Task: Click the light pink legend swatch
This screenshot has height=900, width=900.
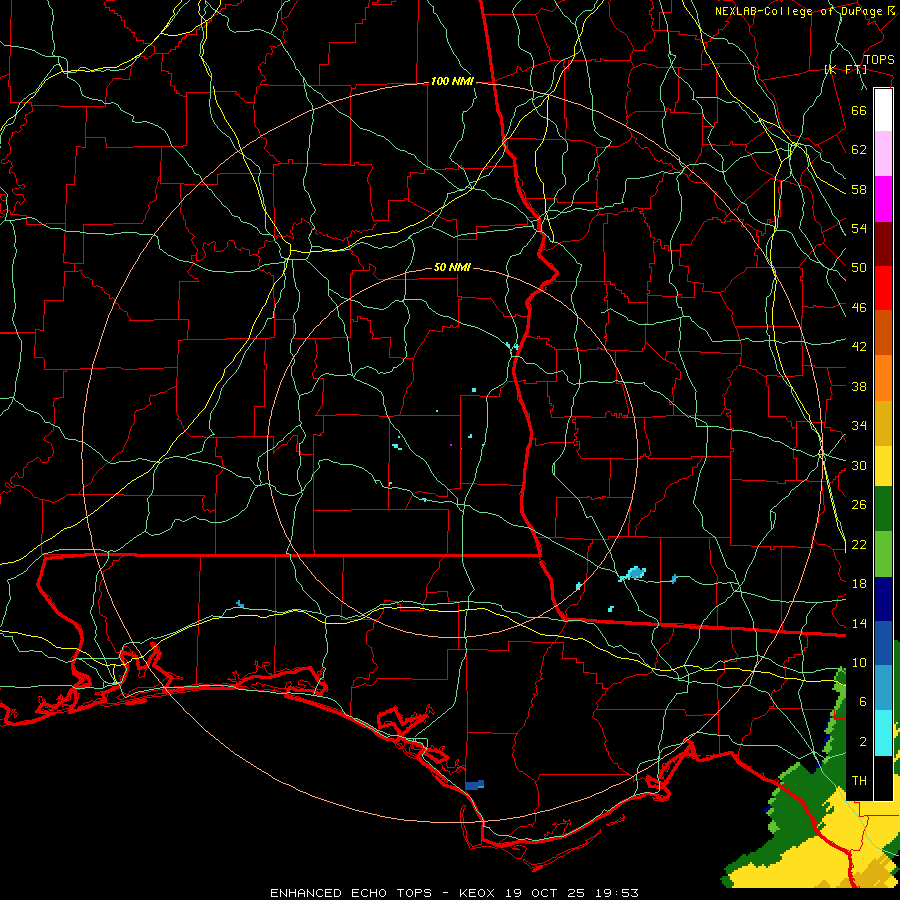Action: point(883,154)
